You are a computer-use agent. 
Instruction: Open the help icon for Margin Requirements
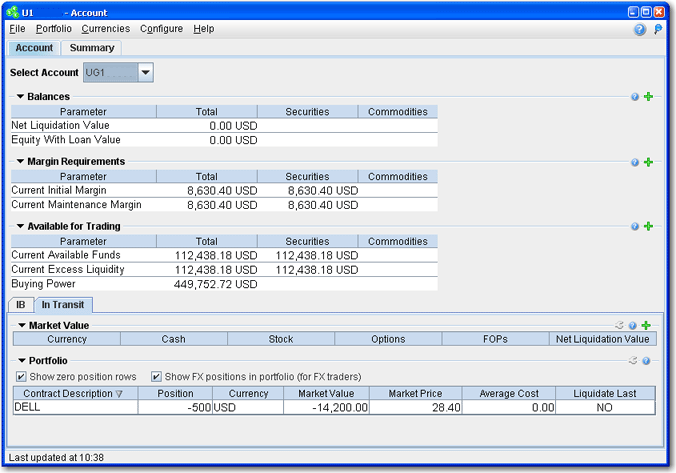click(x=635, y=162)
